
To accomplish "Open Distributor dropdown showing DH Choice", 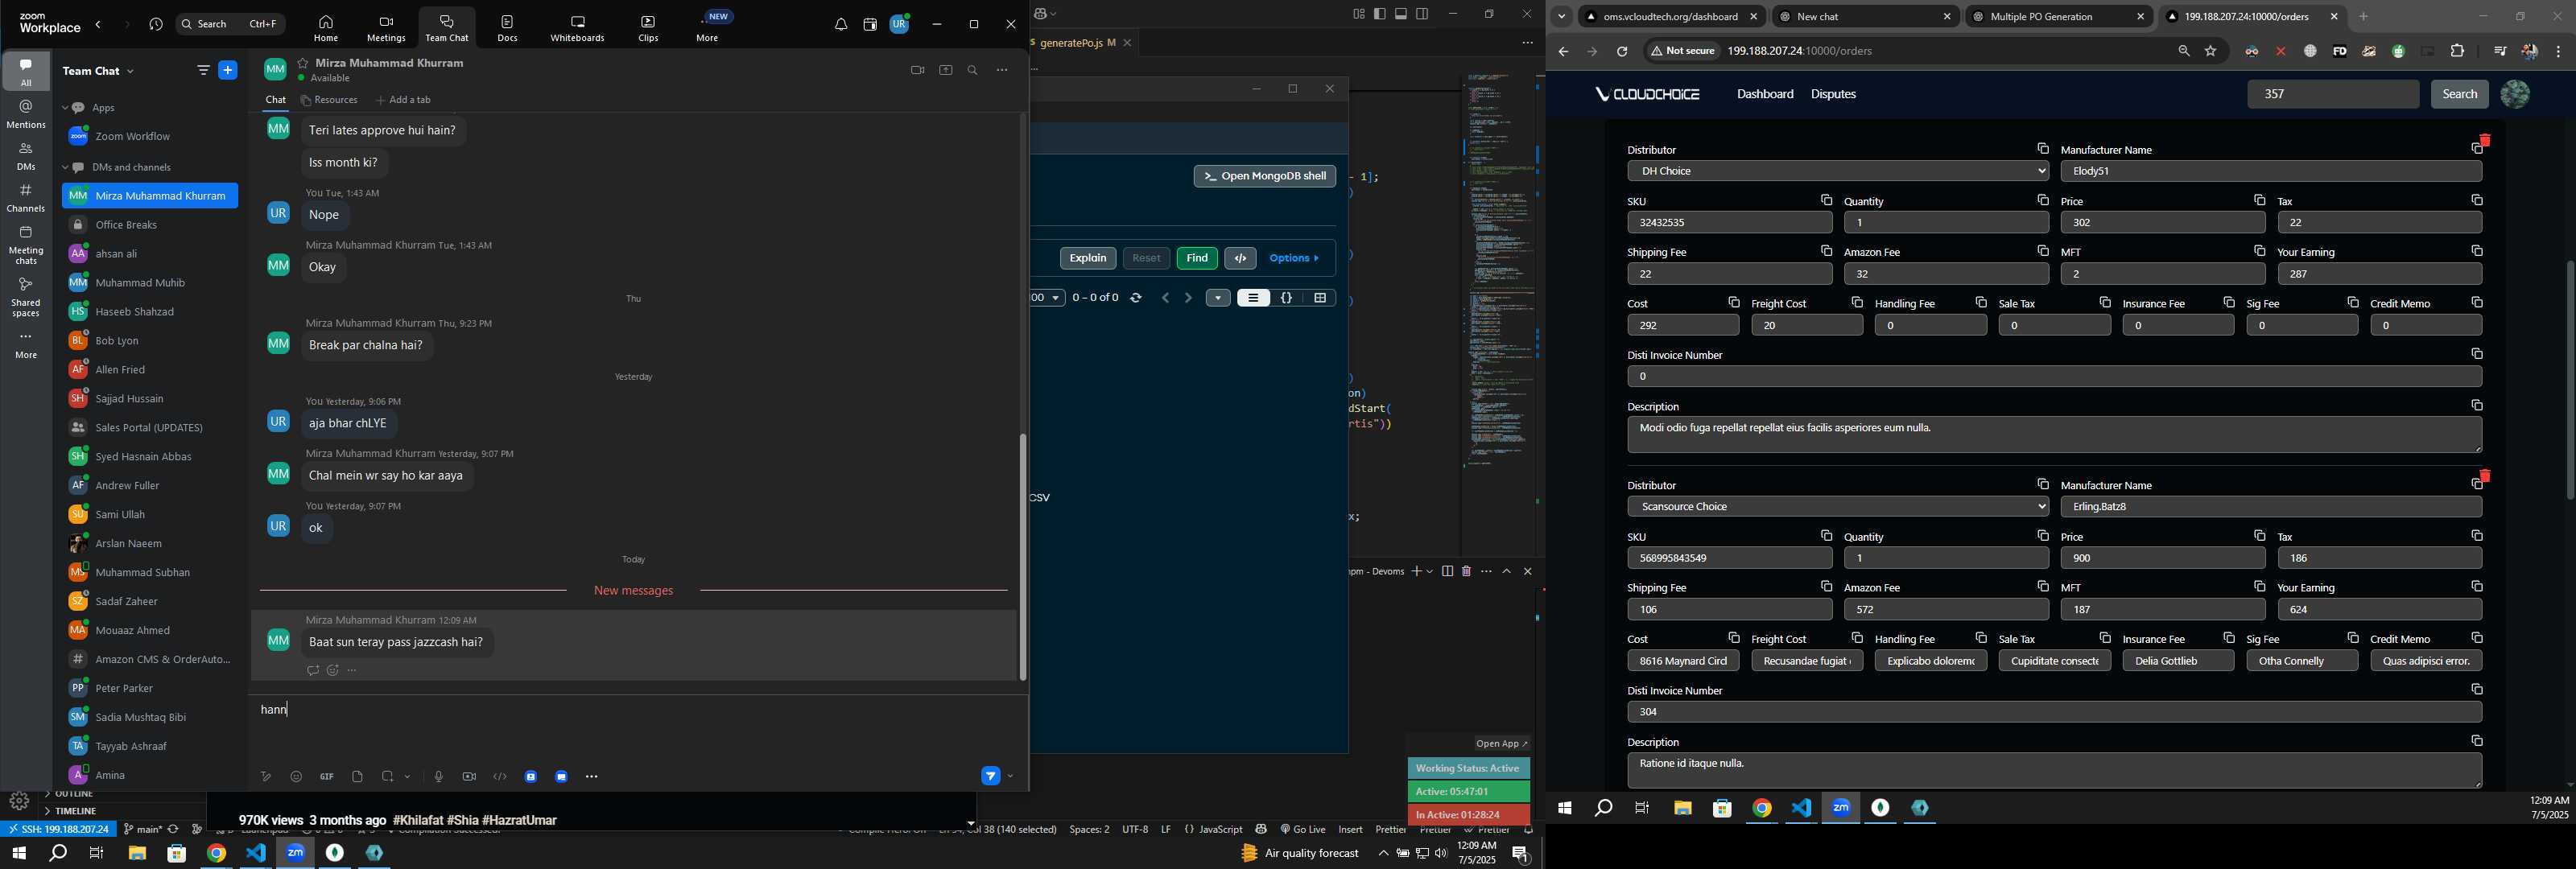I will coord(1839,172).
